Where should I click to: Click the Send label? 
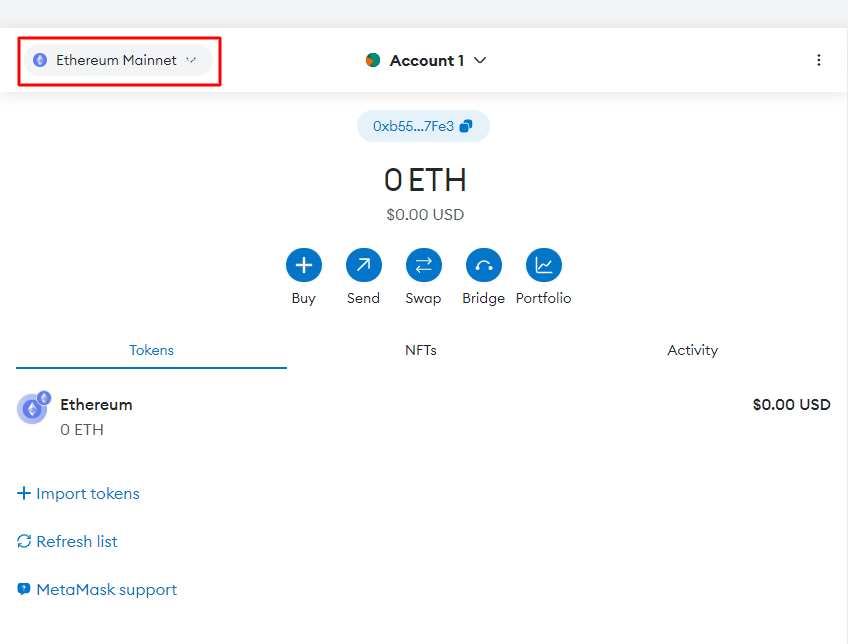coord(363,298)
